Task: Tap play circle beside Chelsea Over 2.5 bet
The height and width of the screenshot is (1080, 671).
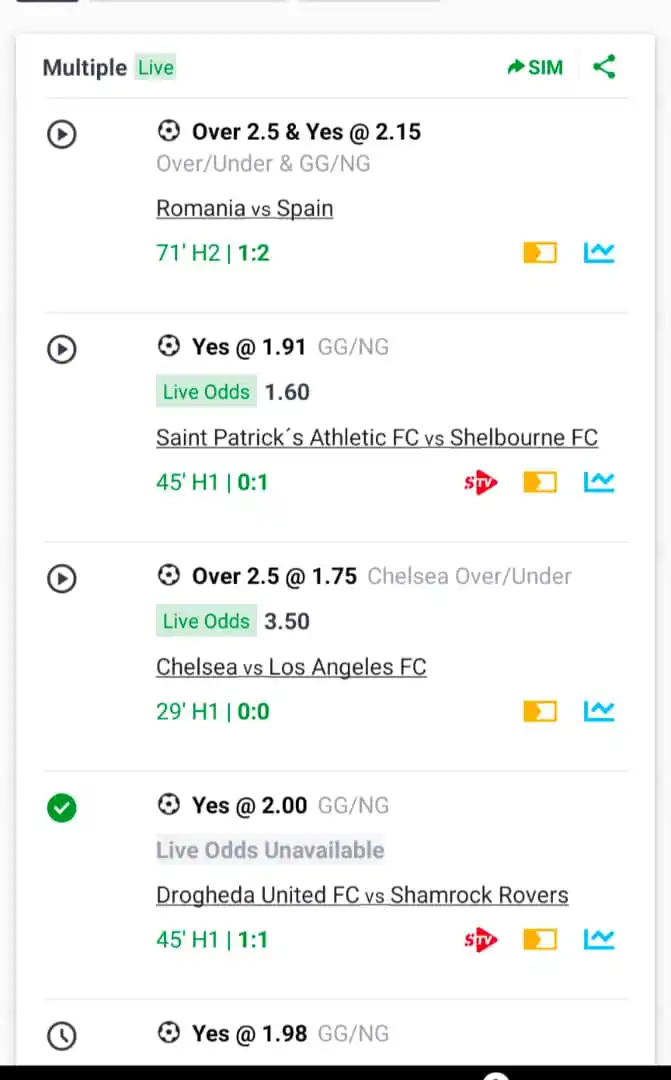Action: click(x=62, y=578)
